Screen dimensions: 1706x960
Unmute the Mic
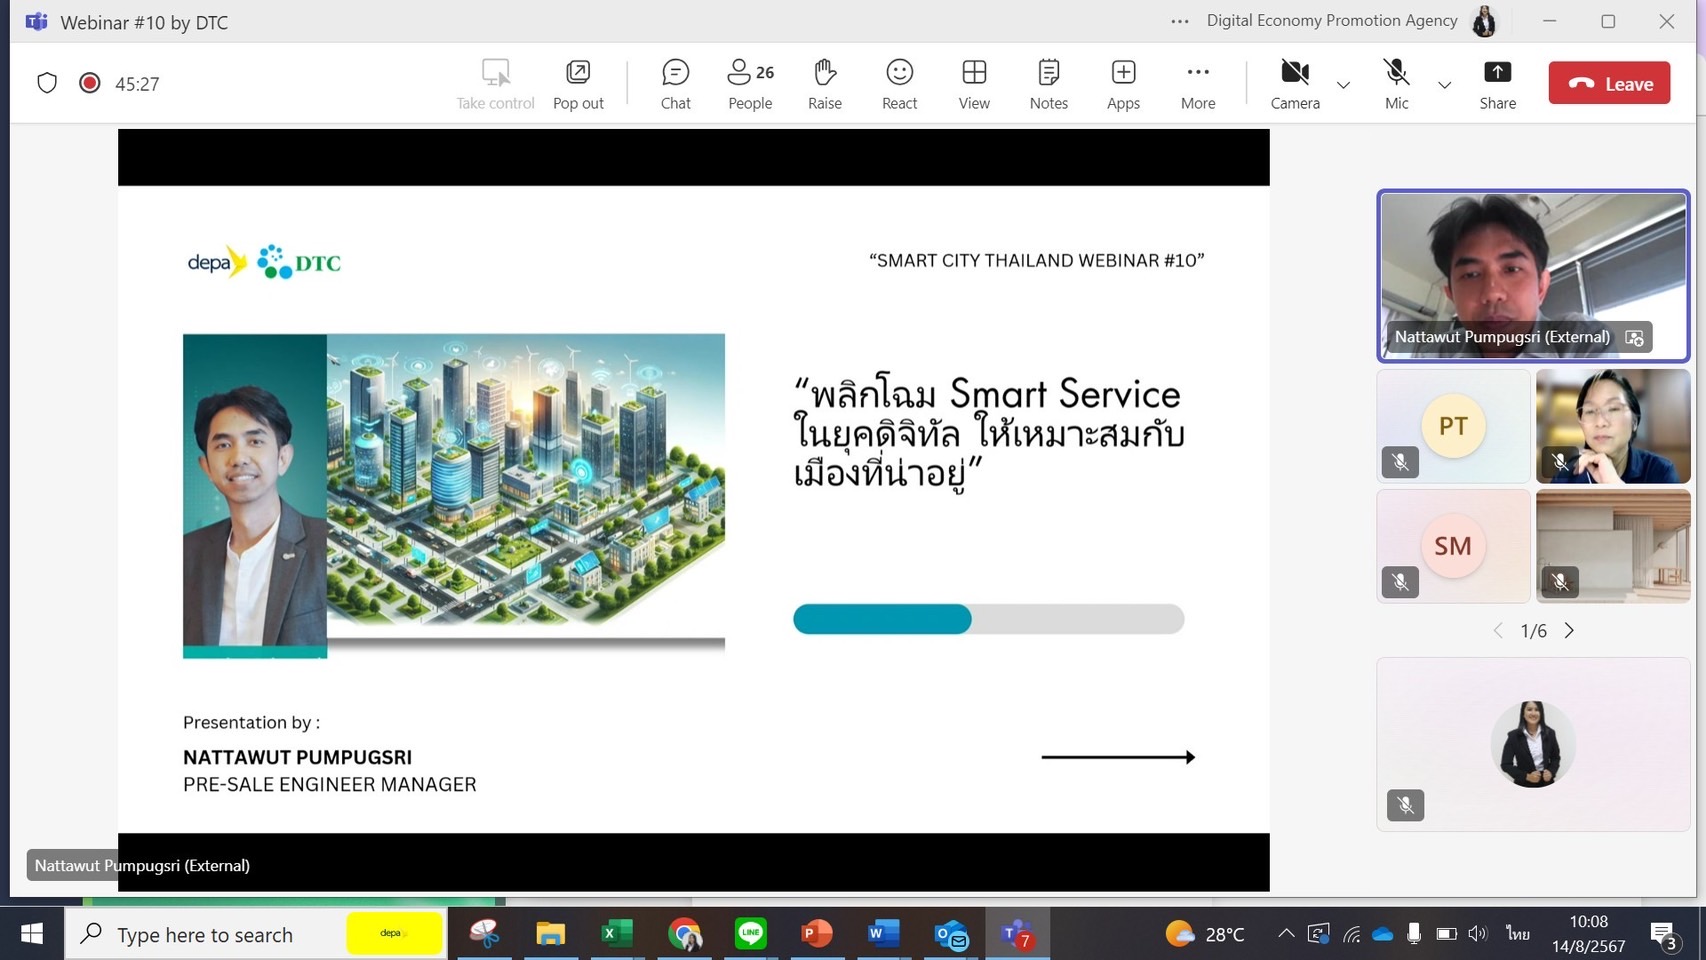pos(1396,84)
